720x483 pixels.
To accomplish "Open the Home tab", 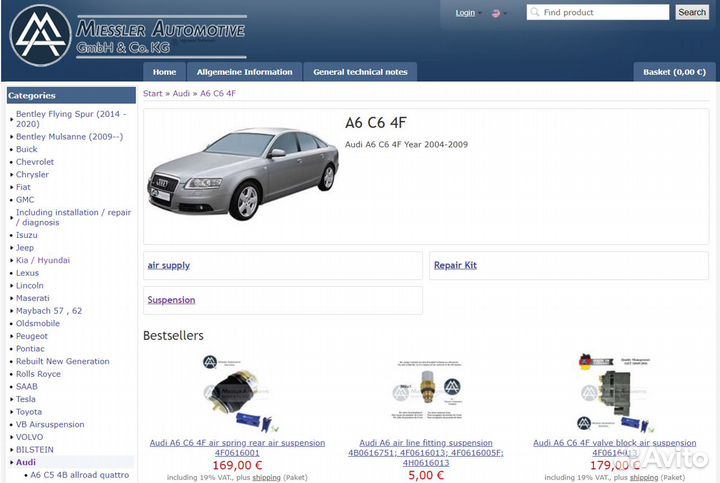I will 164,72.
